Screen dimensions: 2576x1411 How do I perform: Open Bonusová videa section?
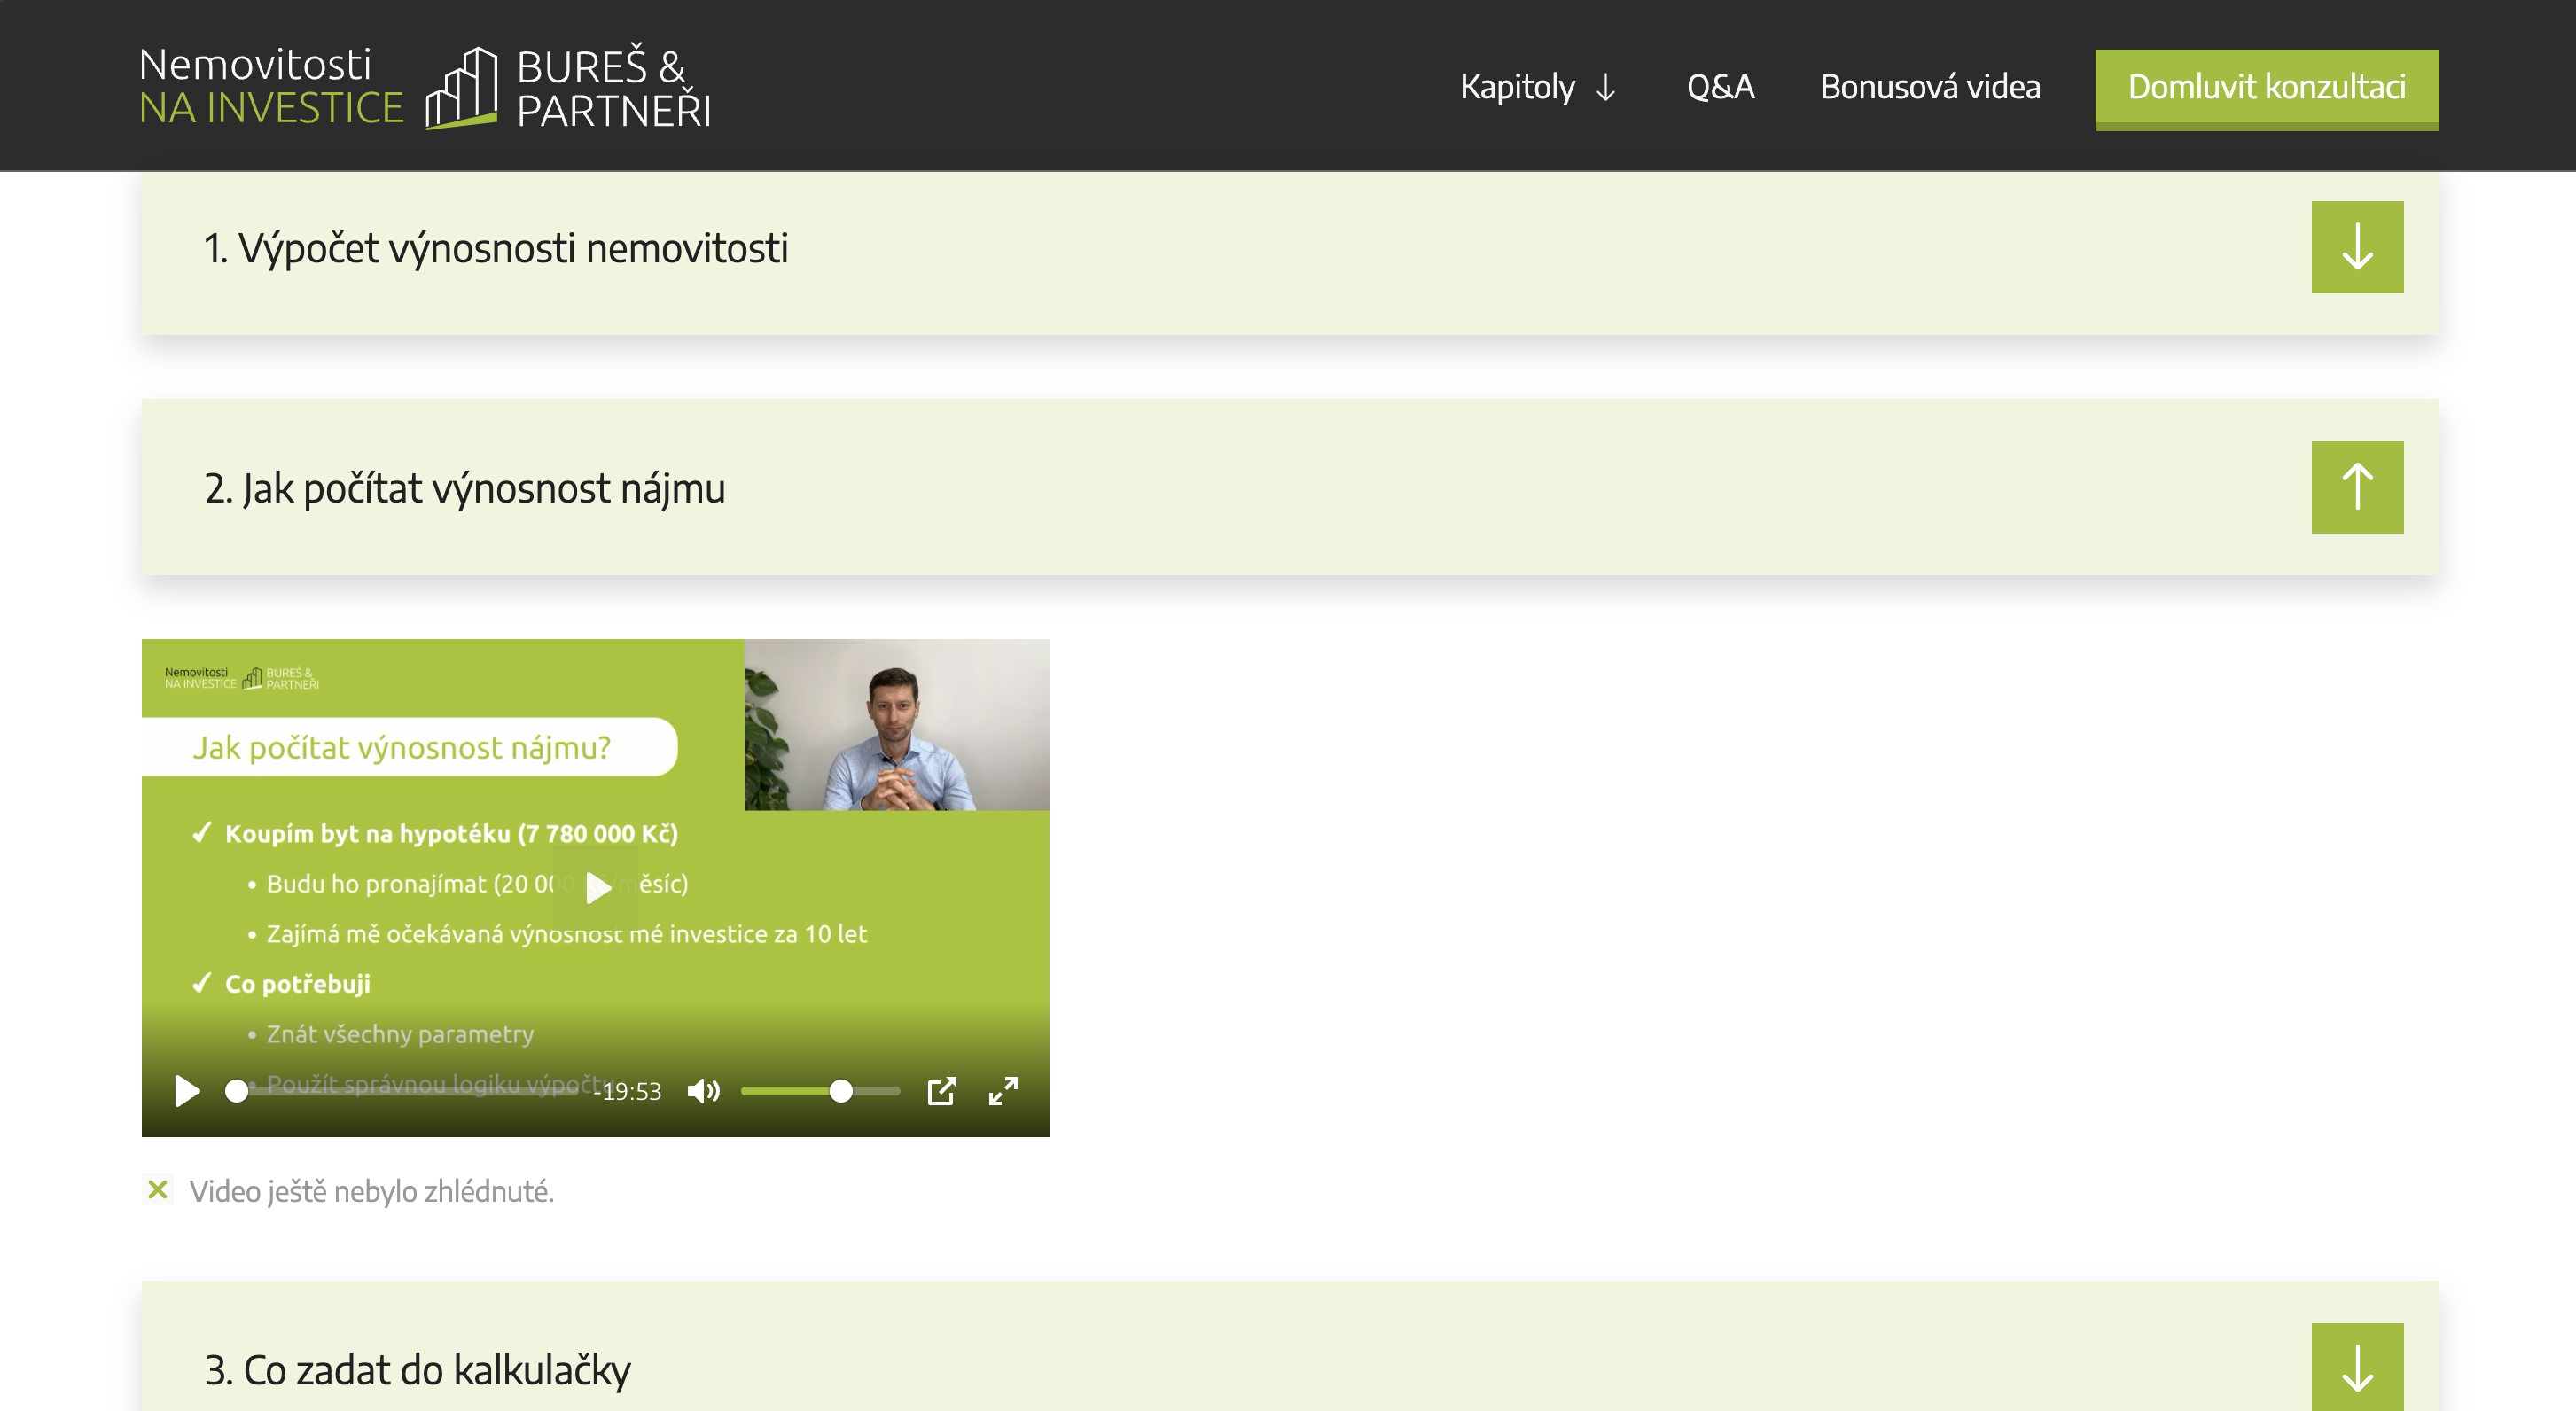pos(1930,87)
